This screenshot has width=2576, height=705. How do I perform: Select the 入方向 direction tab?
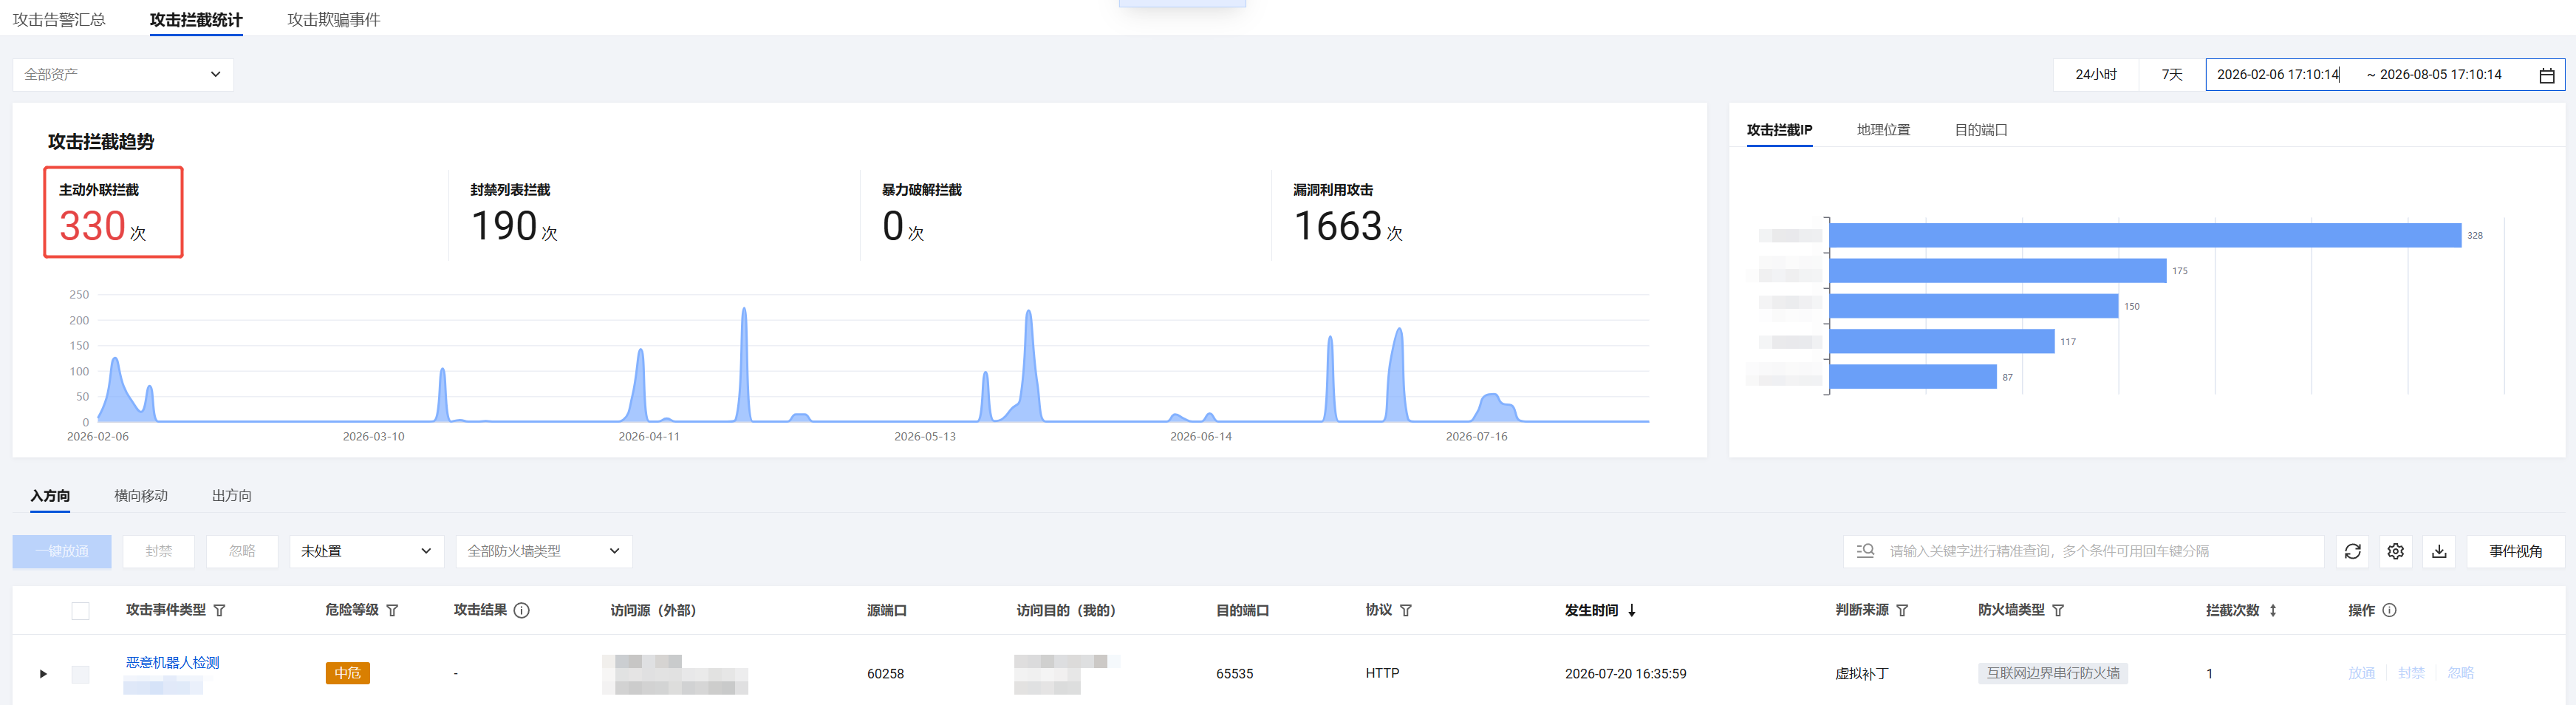[50, 496]
